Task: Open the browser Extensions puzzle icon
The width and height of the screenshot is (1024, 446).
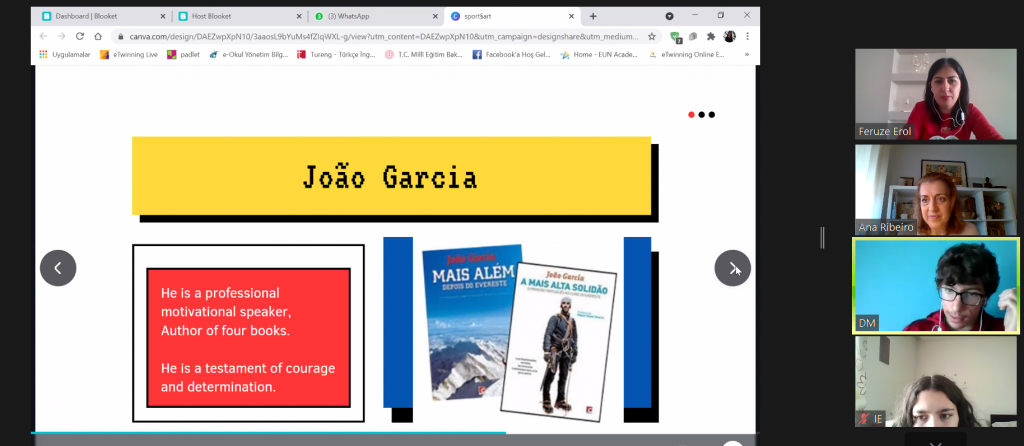Action: [711, 36]
